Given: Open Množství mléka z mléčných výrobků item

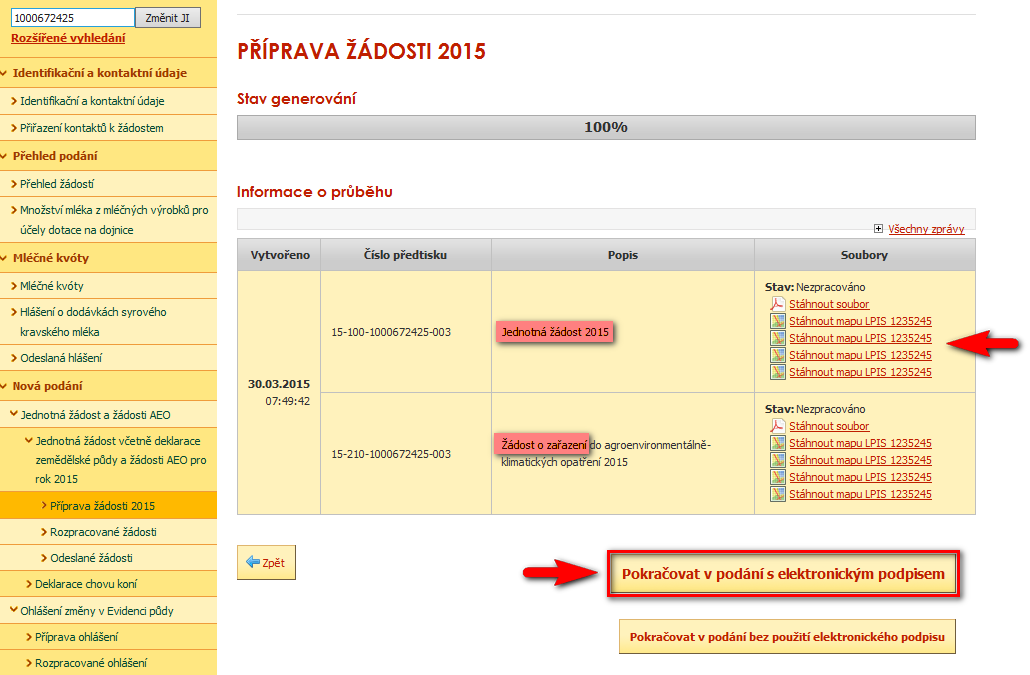Looking at the screenshot, I should pyautogui.click(x=114, y=220).
